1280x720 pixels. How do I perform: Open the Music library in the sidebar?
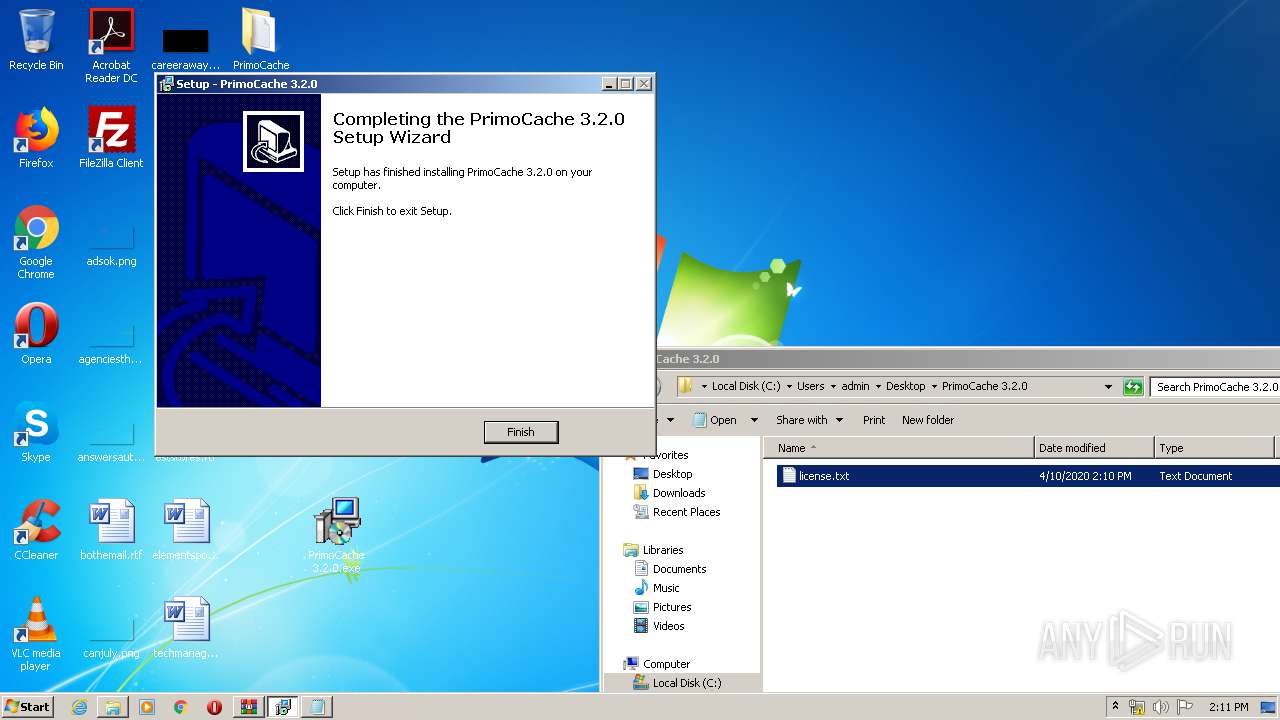click(666, 588)
